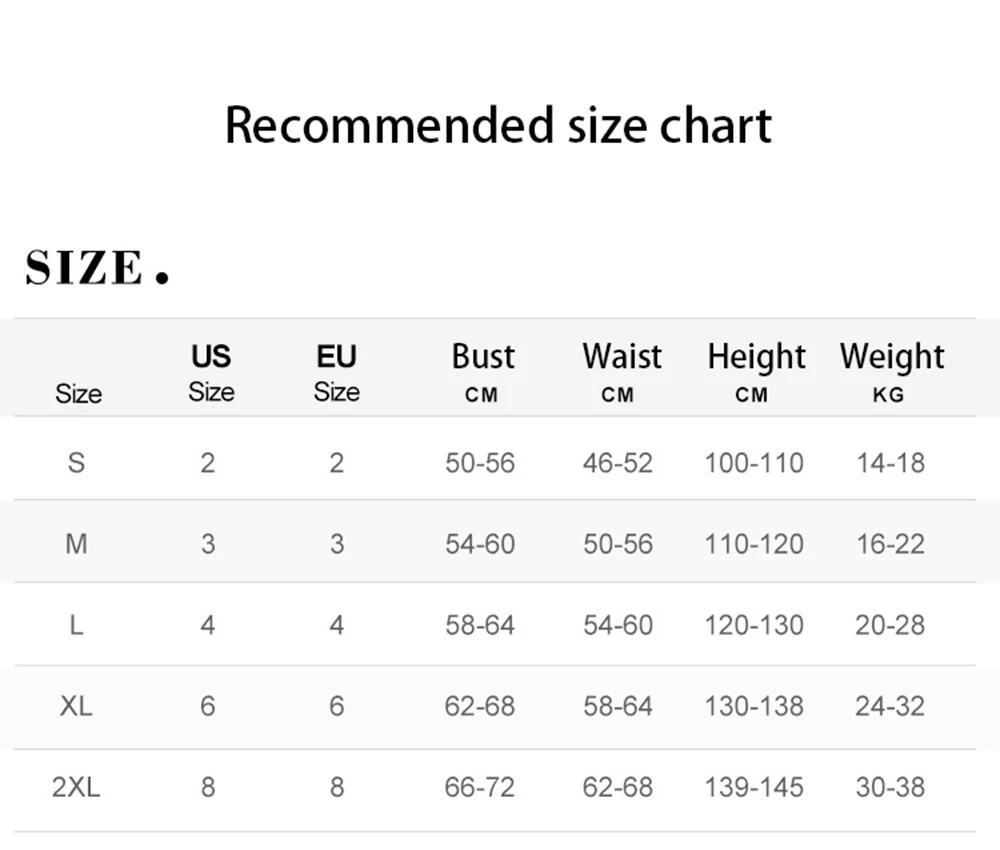The height and width of the screenshot is (850, 1000).
Task: Click the height value 120-130
Action: click(x=754, y=625)
